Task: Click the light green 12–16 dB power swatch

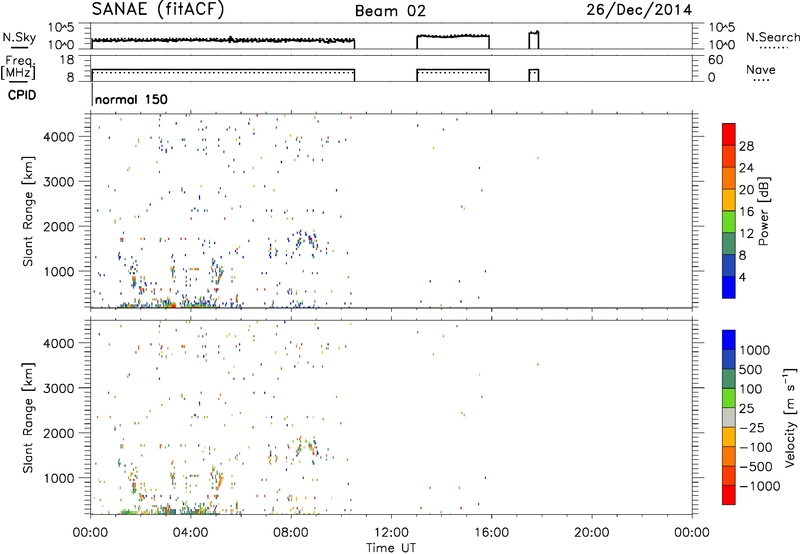Action: 729,221
